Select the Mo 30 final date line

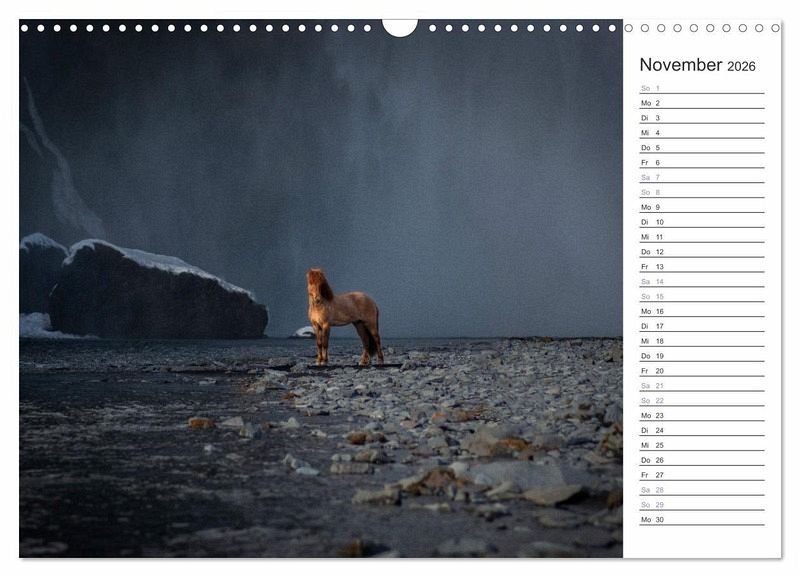[701, 520]
